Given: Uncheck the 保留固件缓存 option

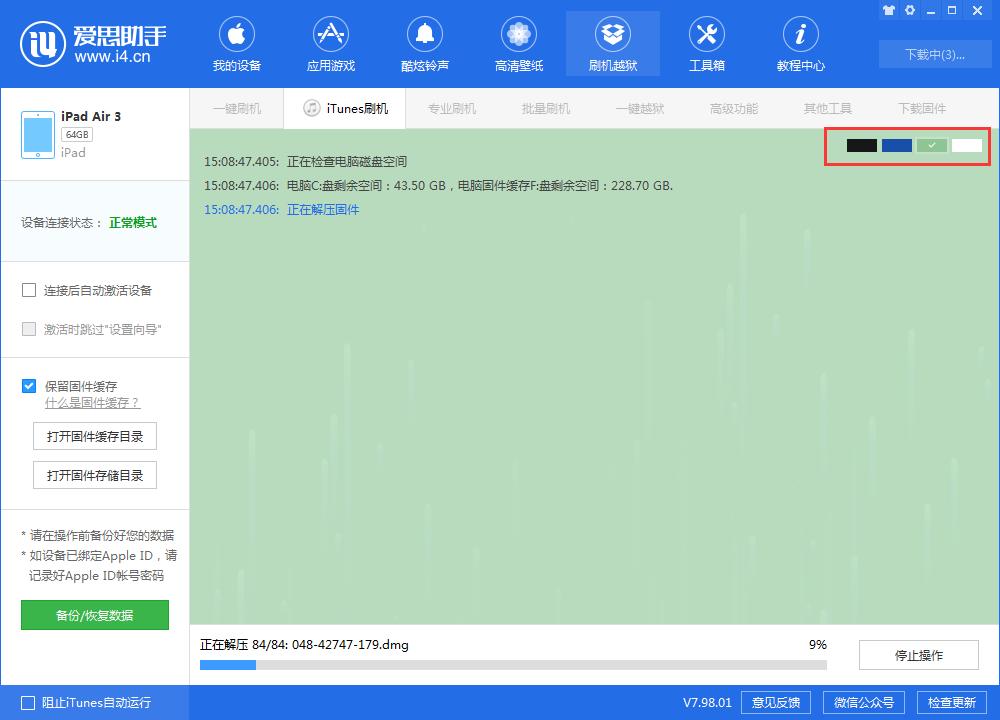Looking at the screenshot, I should tap(29, 385).
